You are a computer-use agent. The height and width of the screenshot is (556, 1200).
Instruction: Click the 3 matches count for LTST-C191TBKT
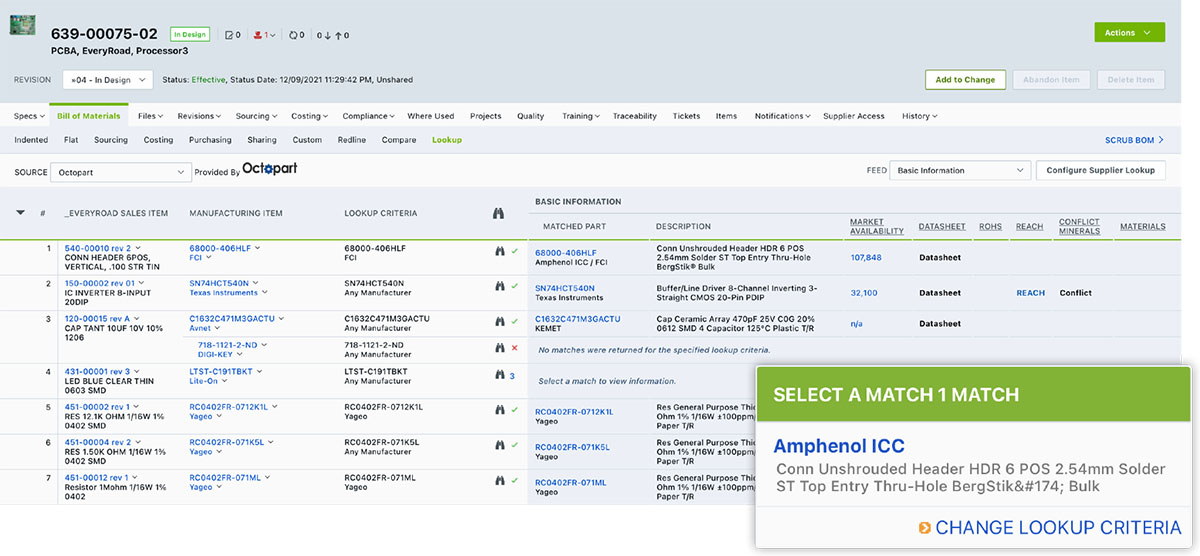pos(513,376)
